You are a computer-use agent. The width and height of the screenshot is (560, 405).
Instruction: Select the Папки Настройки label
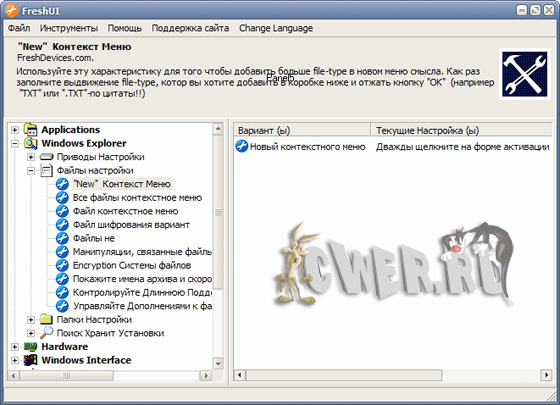94,320
